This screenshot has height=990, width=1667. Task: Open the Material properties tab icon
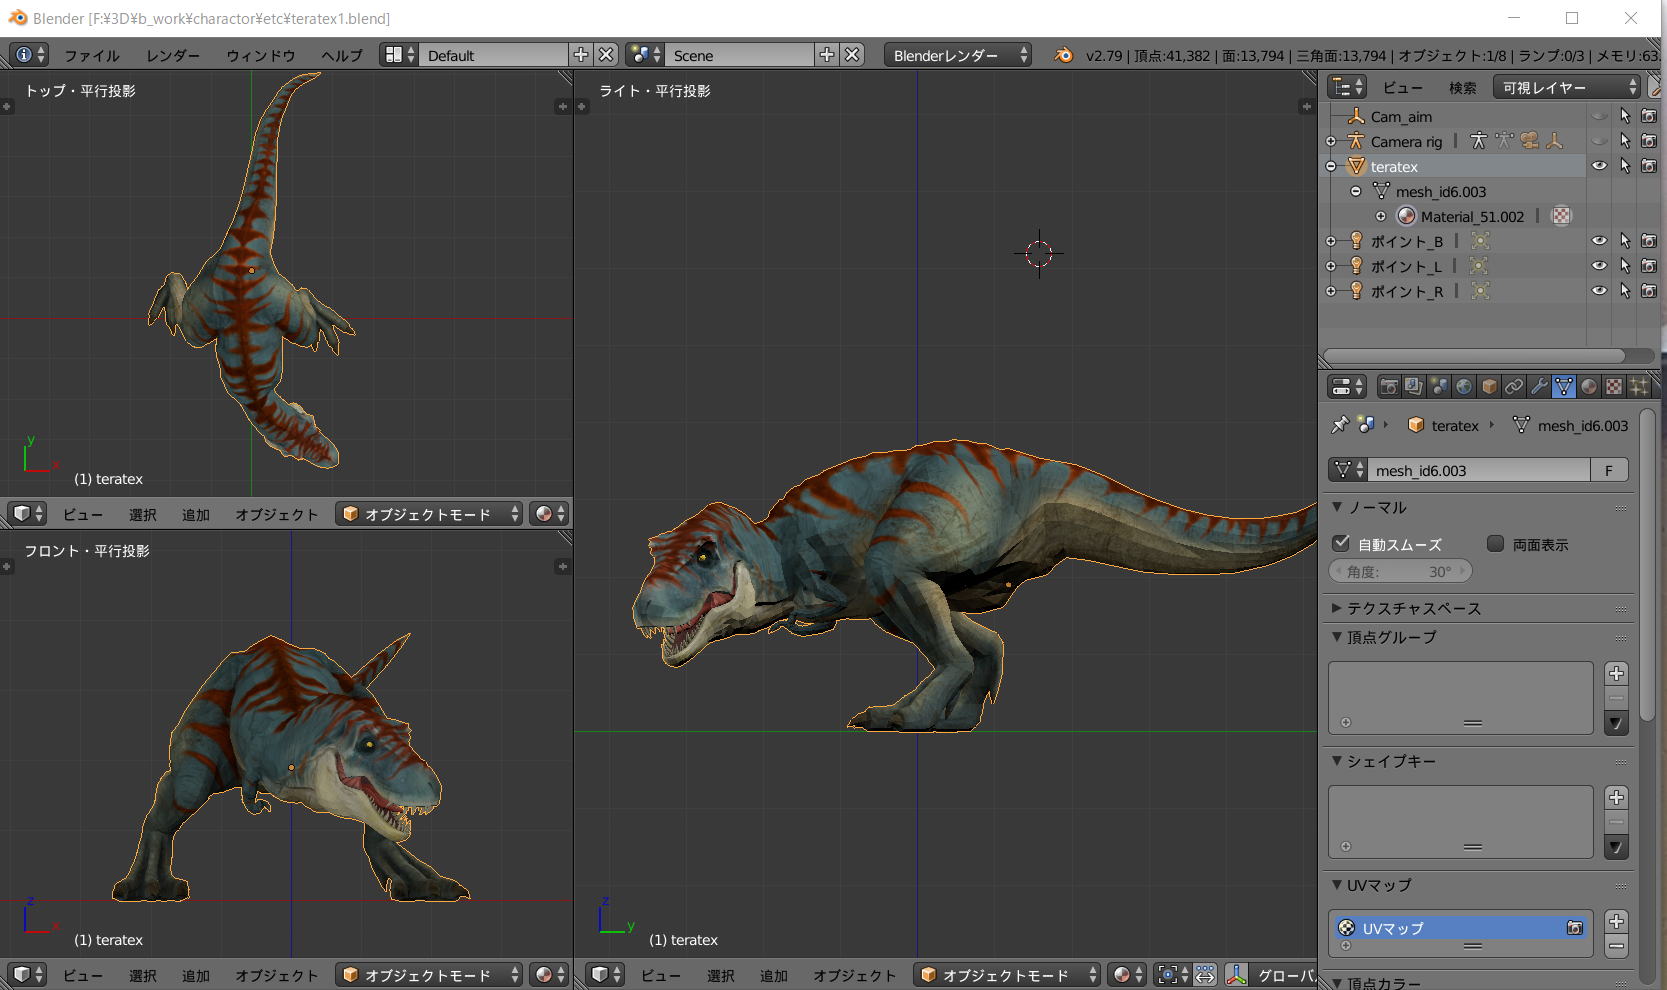pyautogui.click(x=1589, y=387)
